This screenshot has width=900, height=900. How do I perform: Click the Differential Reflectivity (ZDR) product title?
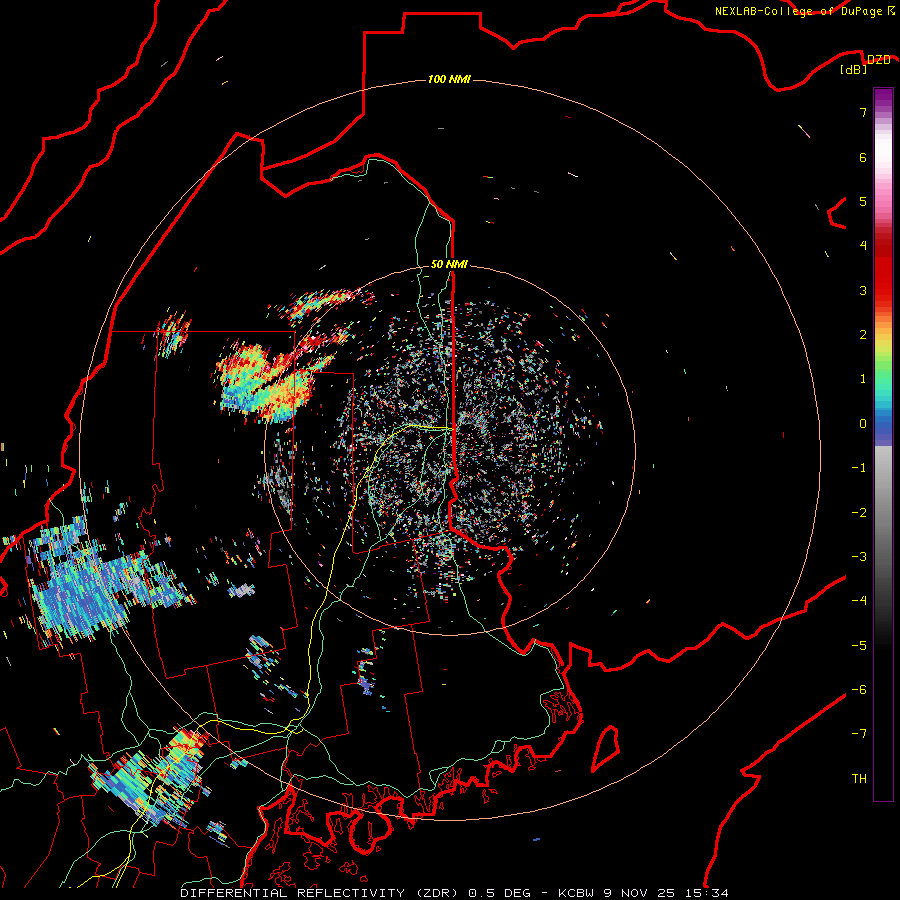(319, 893)
